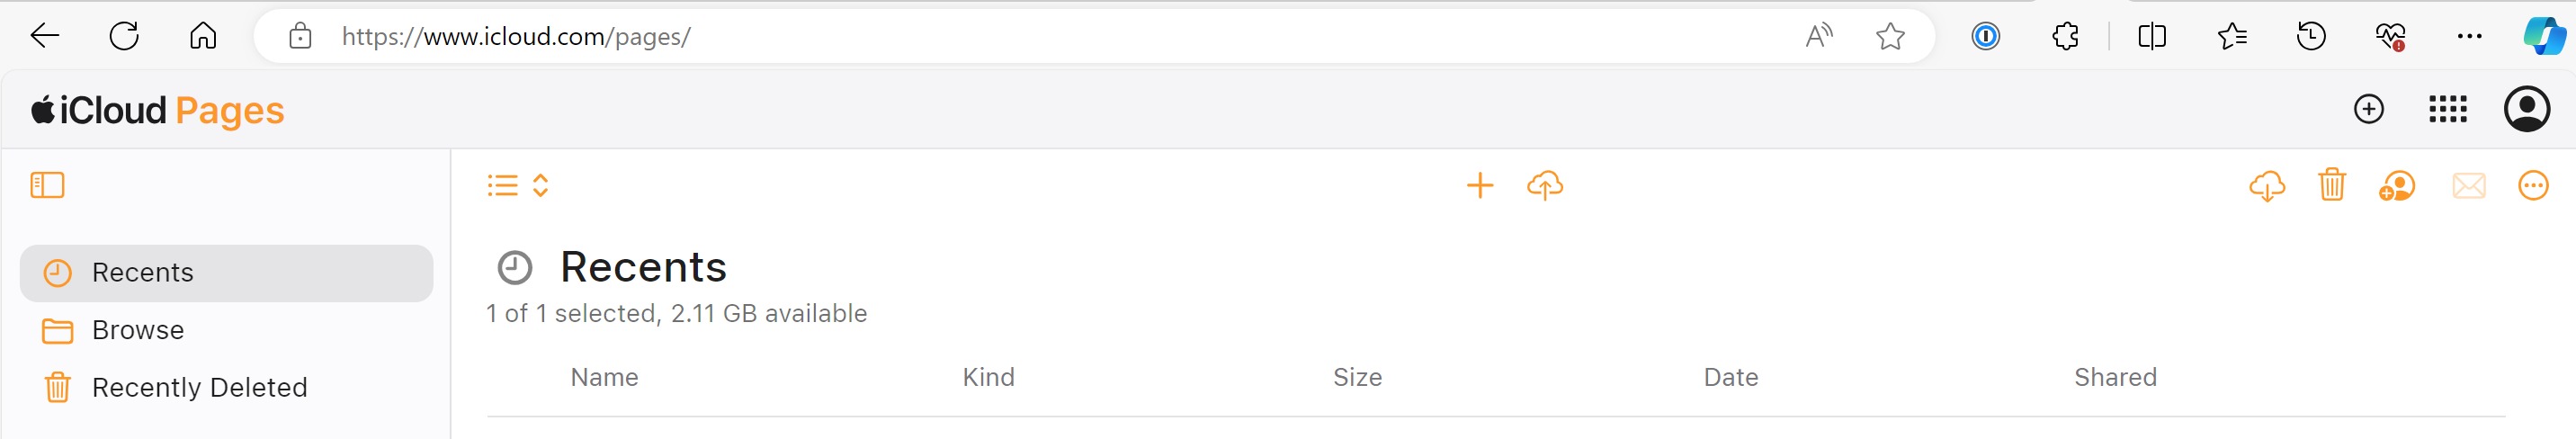Open the iCloud apps grid launcher
The image size is (2576, 439).
tap(2447, 109)
